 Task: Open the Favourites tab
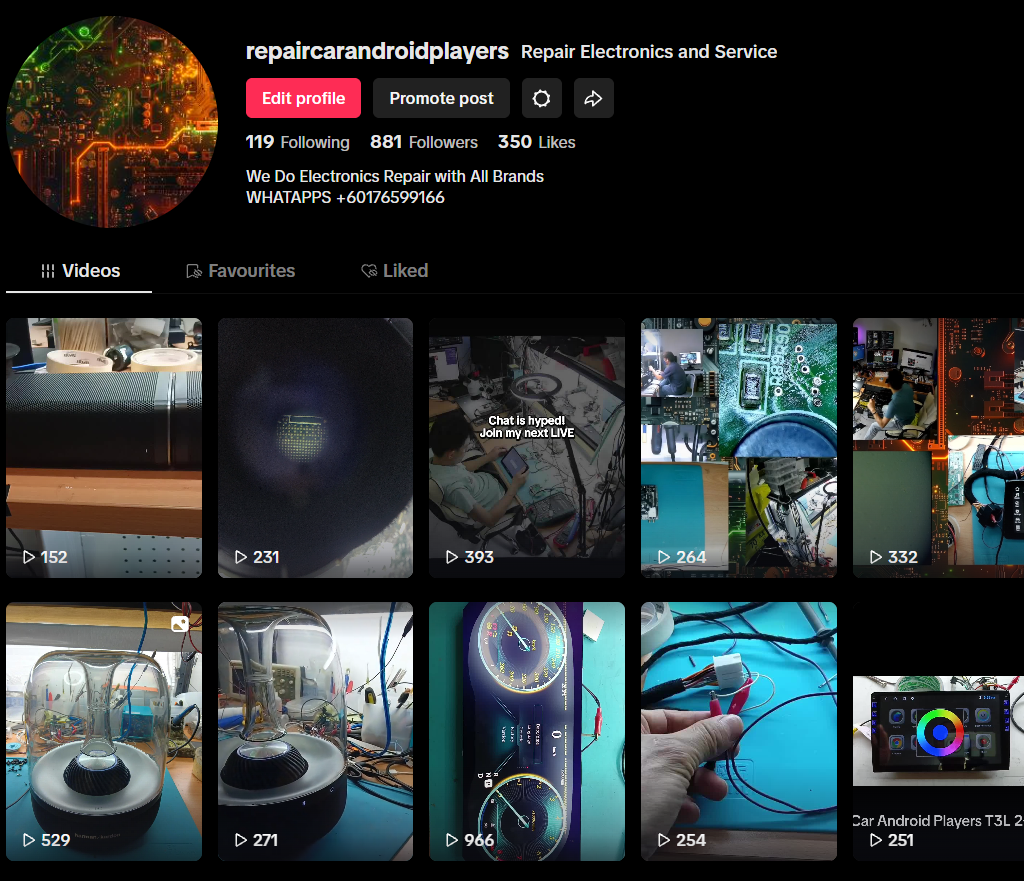coord(241,271)
